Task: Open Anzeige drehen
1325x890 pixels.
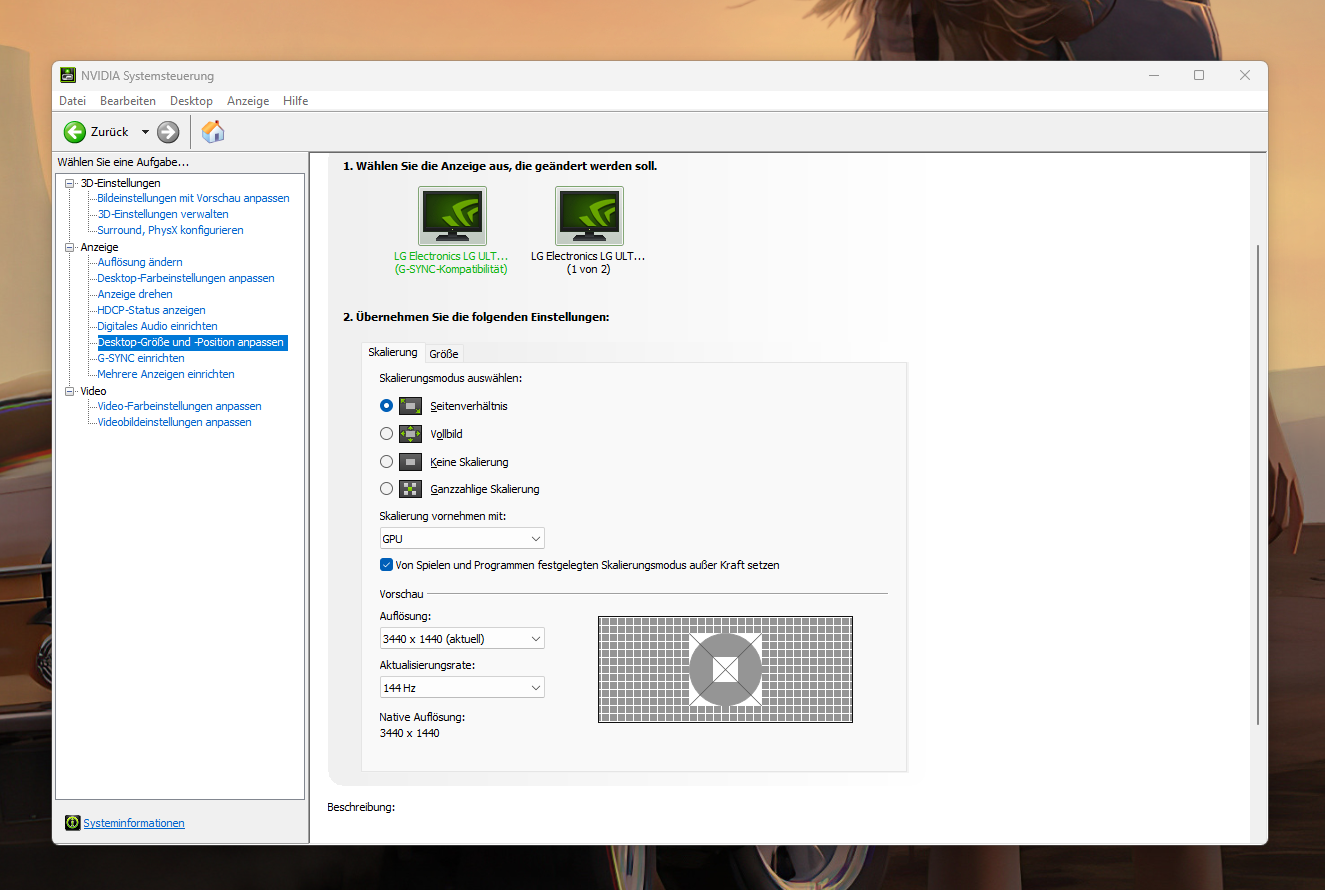Action: [x=135, y=294]
